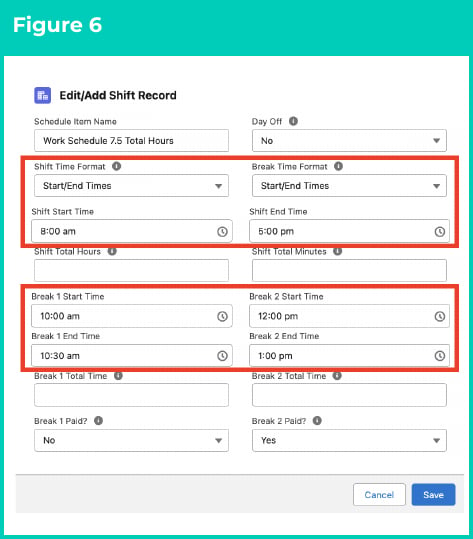Viewport: 473px width, 539px height.
Task: Open clock picker for Break 2 End Time
Action: click(x=440, y=356)
